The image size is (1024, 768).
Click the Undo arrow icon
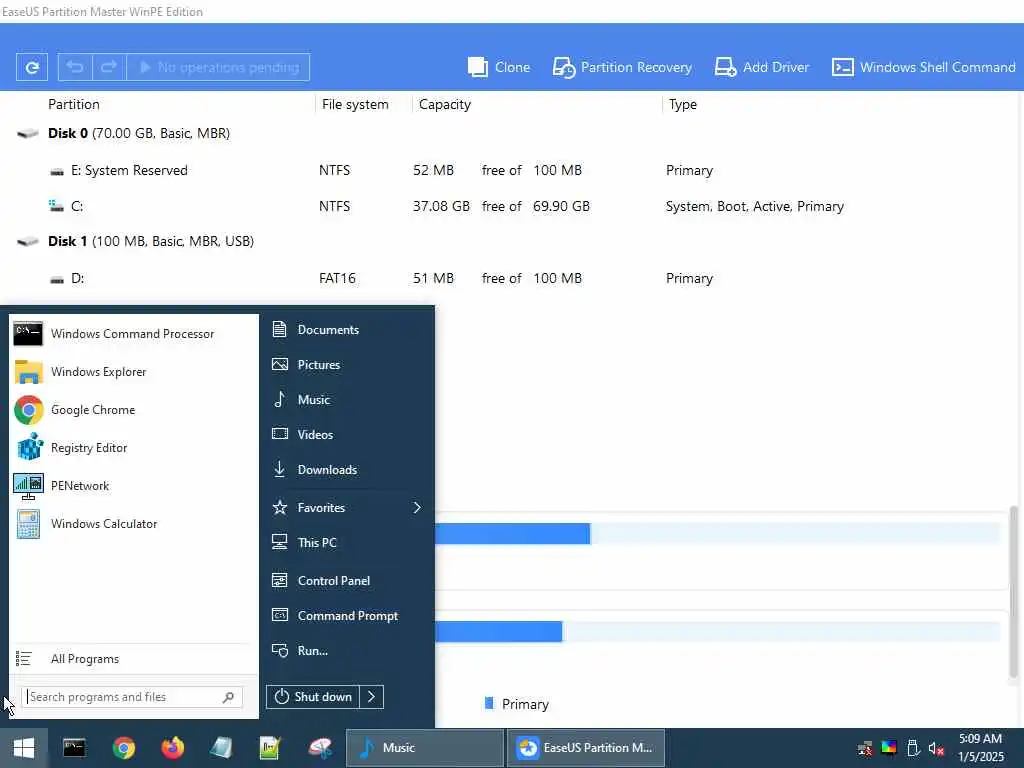[x=75, y=67]
